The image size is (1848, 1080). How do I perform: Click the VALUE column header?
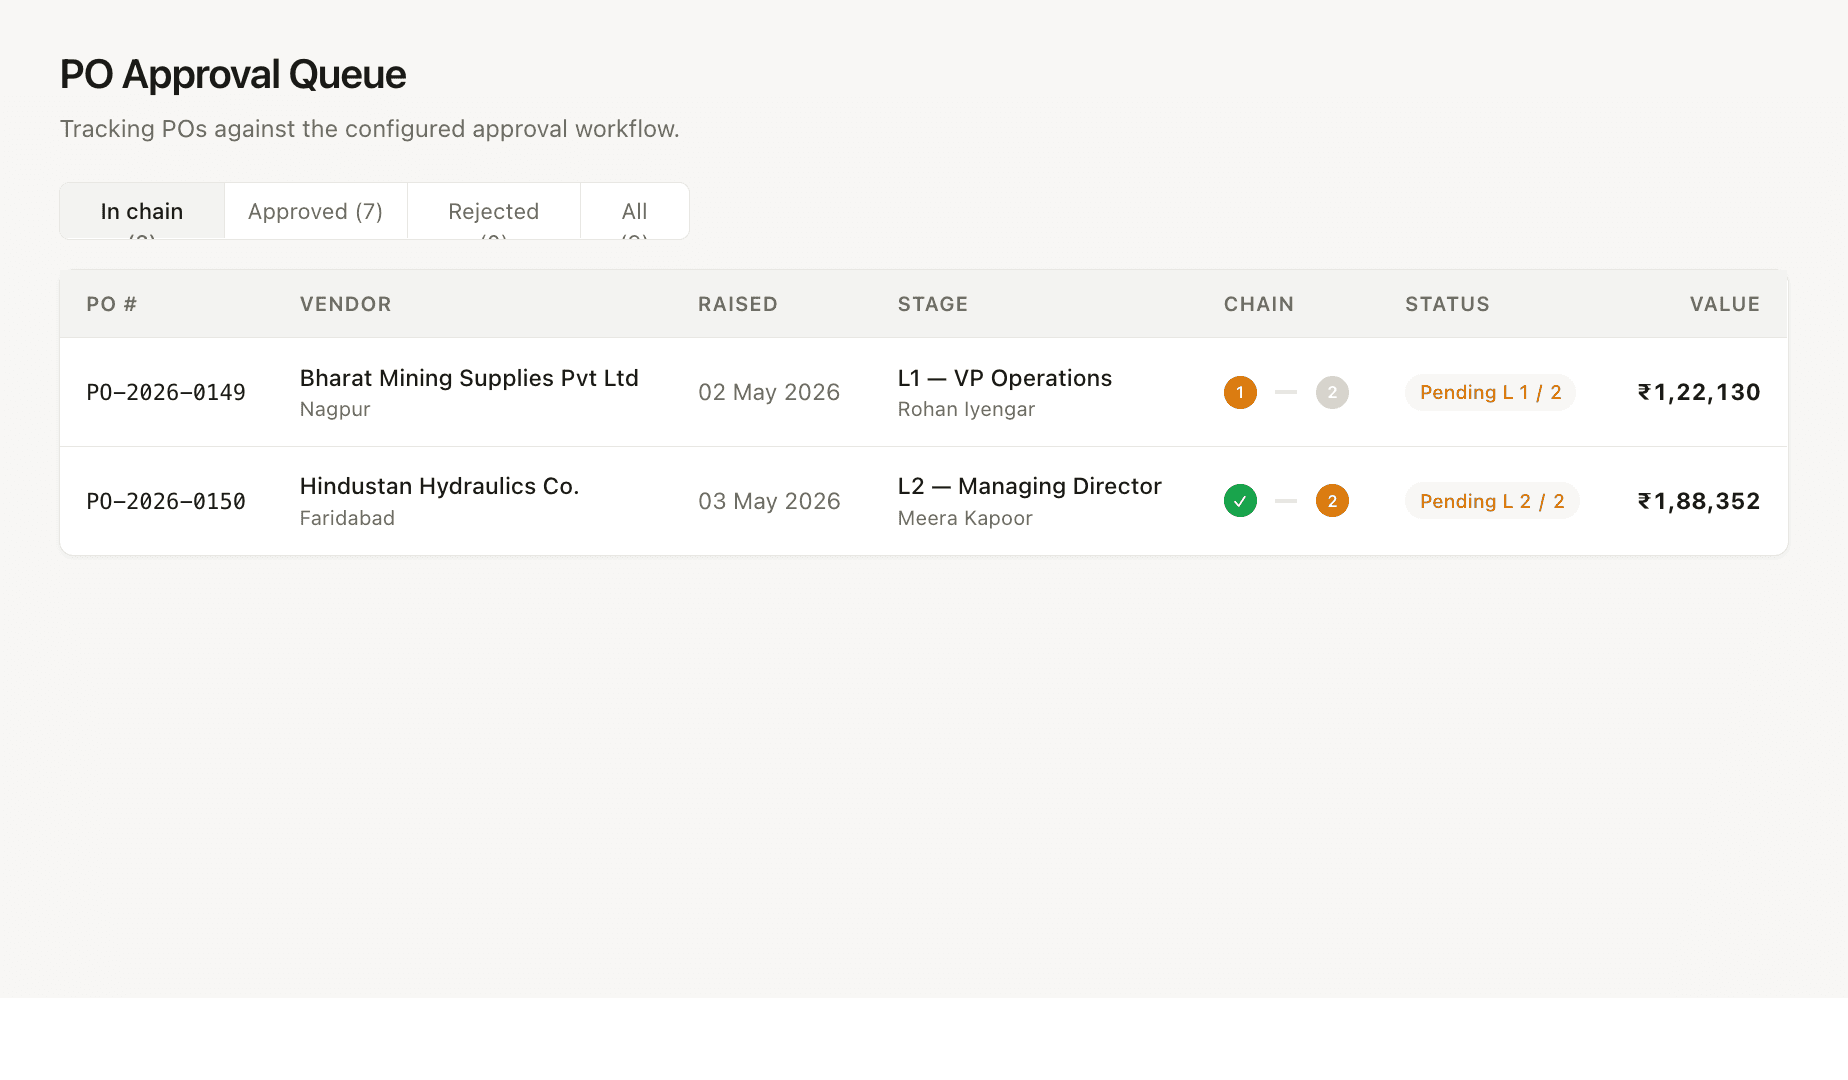click(x=1725, y=304)
